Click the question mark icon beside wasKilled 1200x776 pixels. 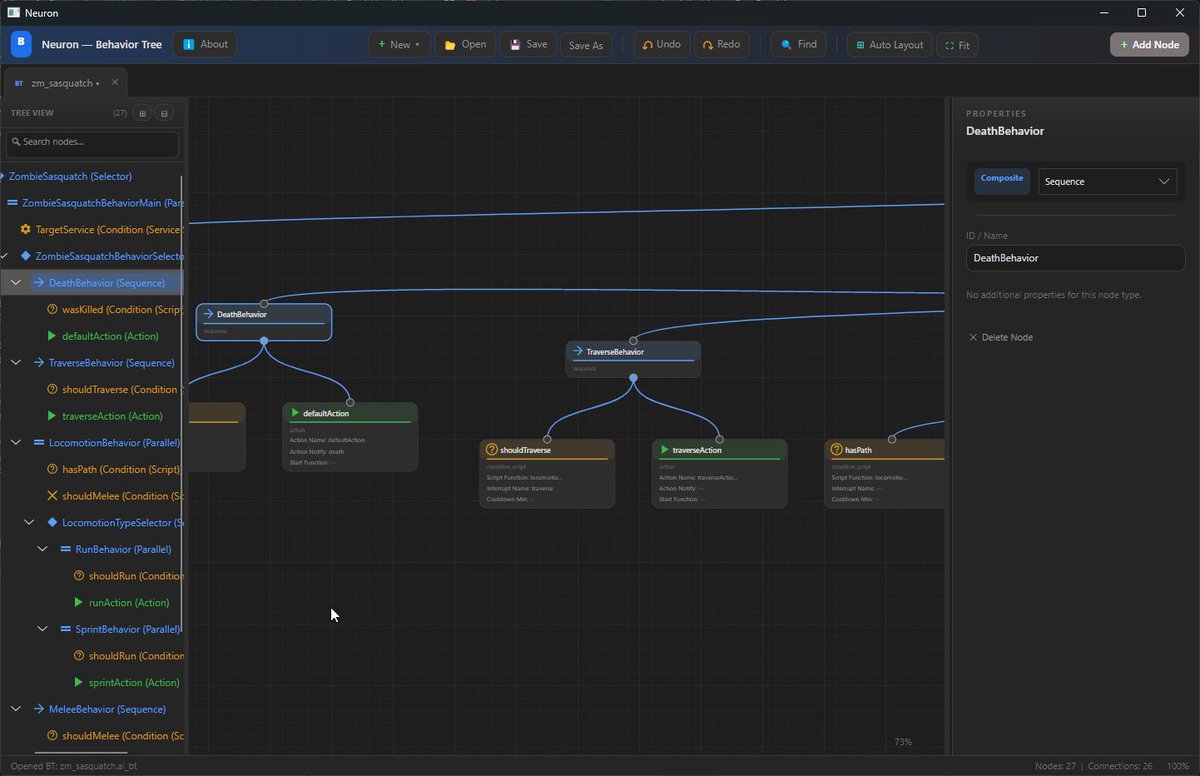(53, 309)
